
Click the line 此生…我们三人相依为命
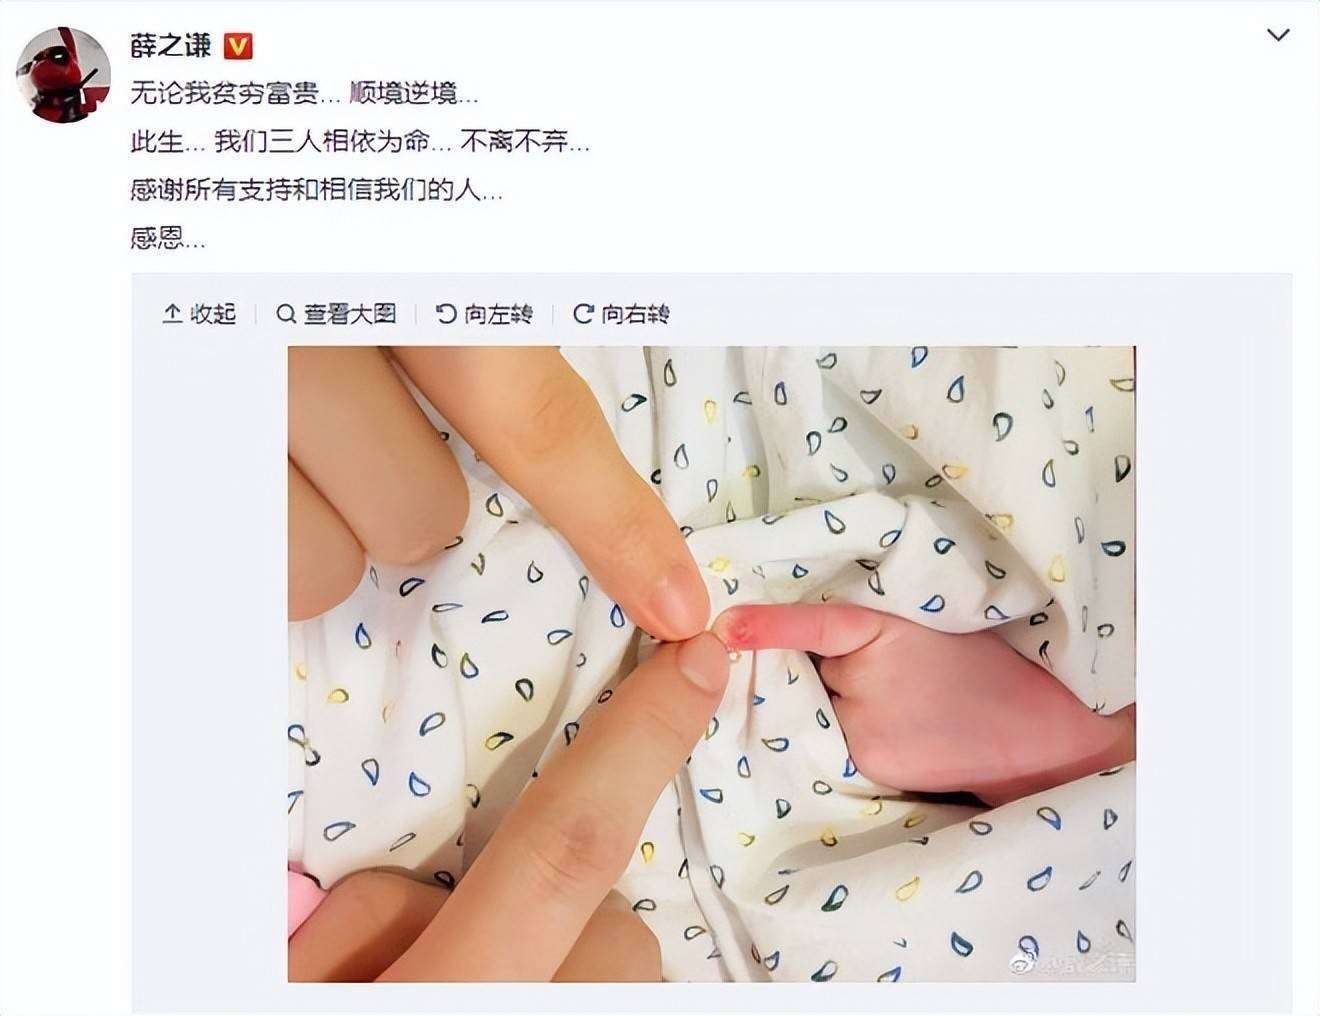[x=360, y=142]
